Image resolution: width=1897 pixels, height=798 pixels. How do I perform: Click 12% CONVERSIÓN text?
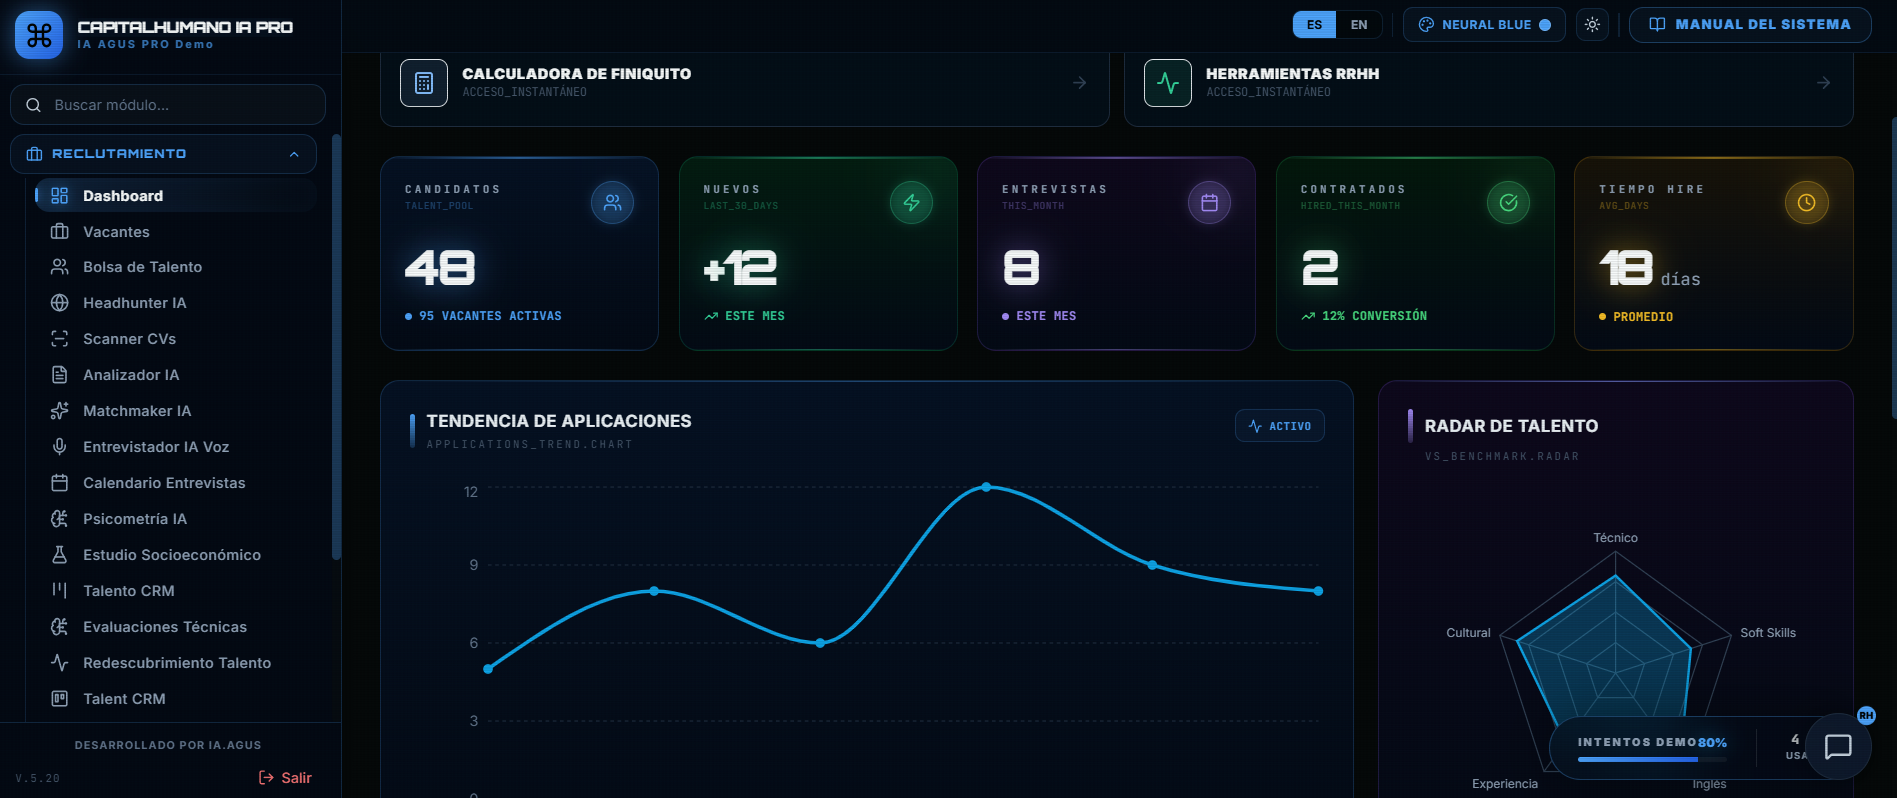tap(1374, 316)
